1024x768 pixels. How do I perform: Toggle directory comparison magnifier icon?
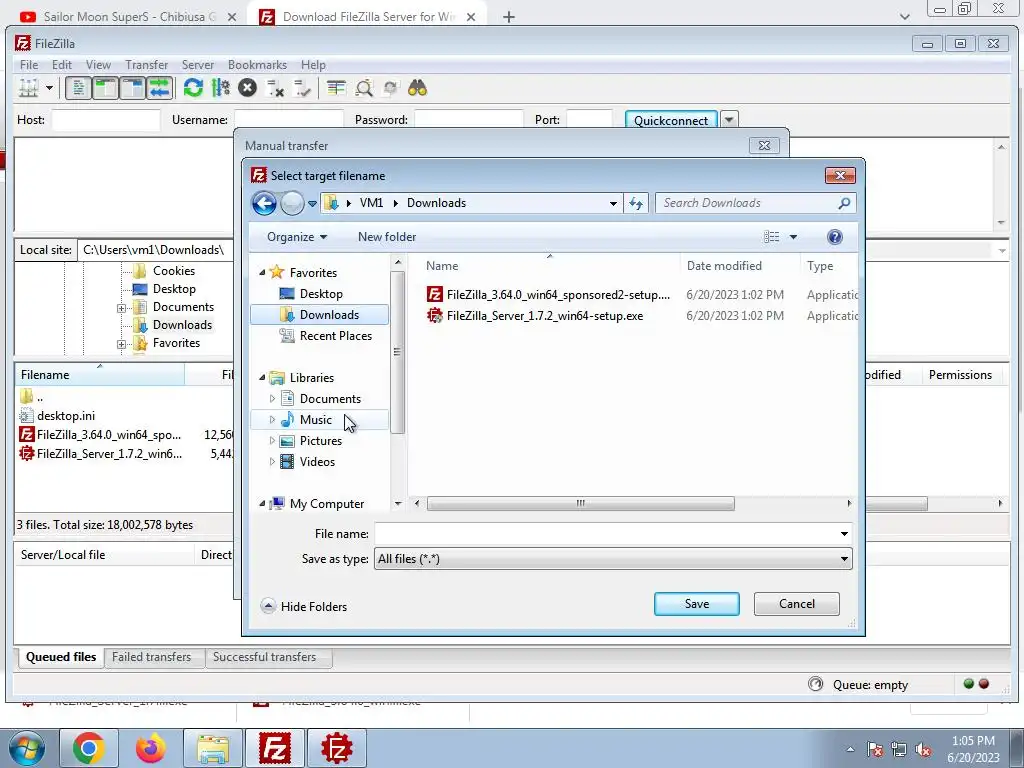(364, 88)
